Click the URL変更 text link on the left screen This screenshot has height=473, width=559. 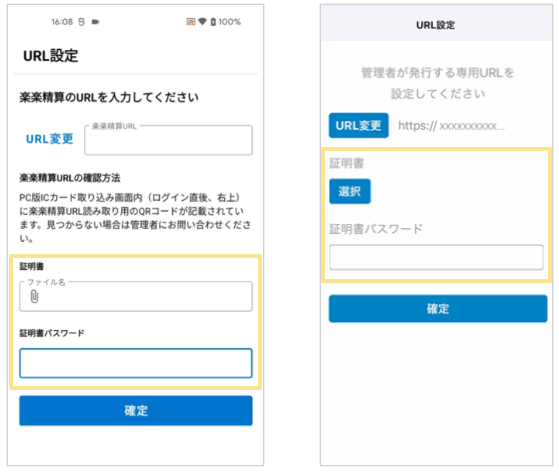coord(50,139)
